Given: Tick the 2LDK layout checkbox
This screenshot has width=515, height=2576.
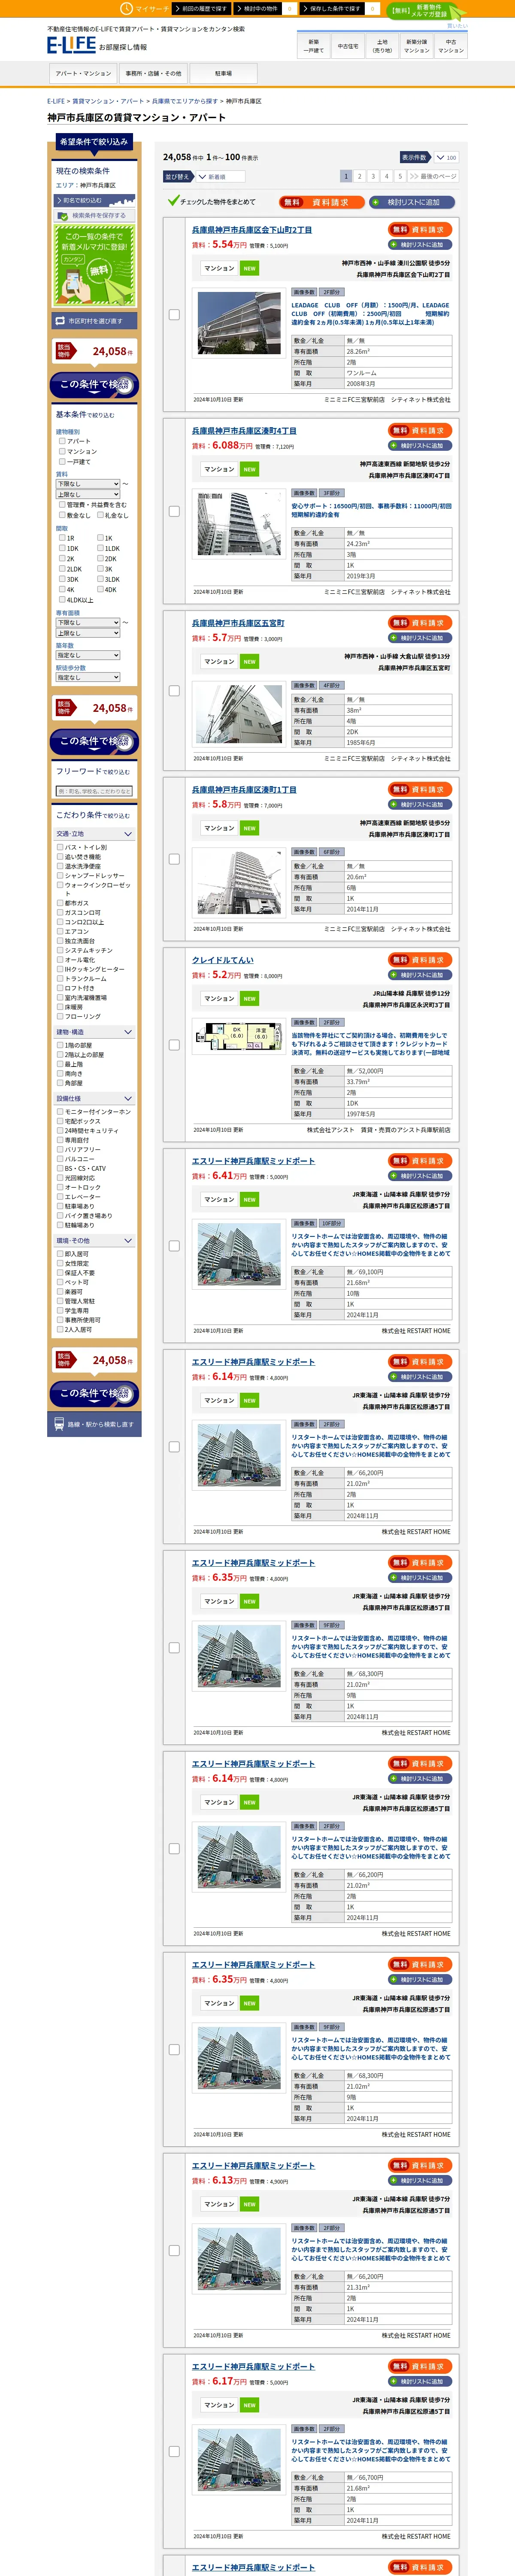Looking at the screenshot, I should (x=62, y=569).
